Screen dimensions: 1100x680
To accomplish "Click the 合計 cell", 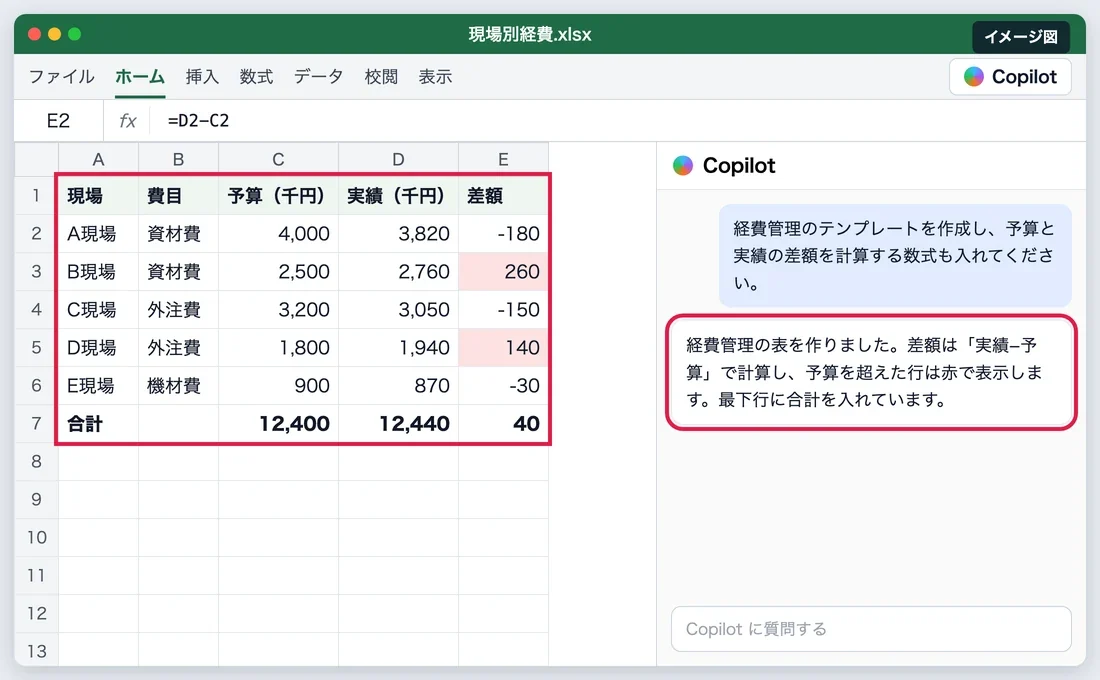I will pyautogui.click(x=98, y=423).
